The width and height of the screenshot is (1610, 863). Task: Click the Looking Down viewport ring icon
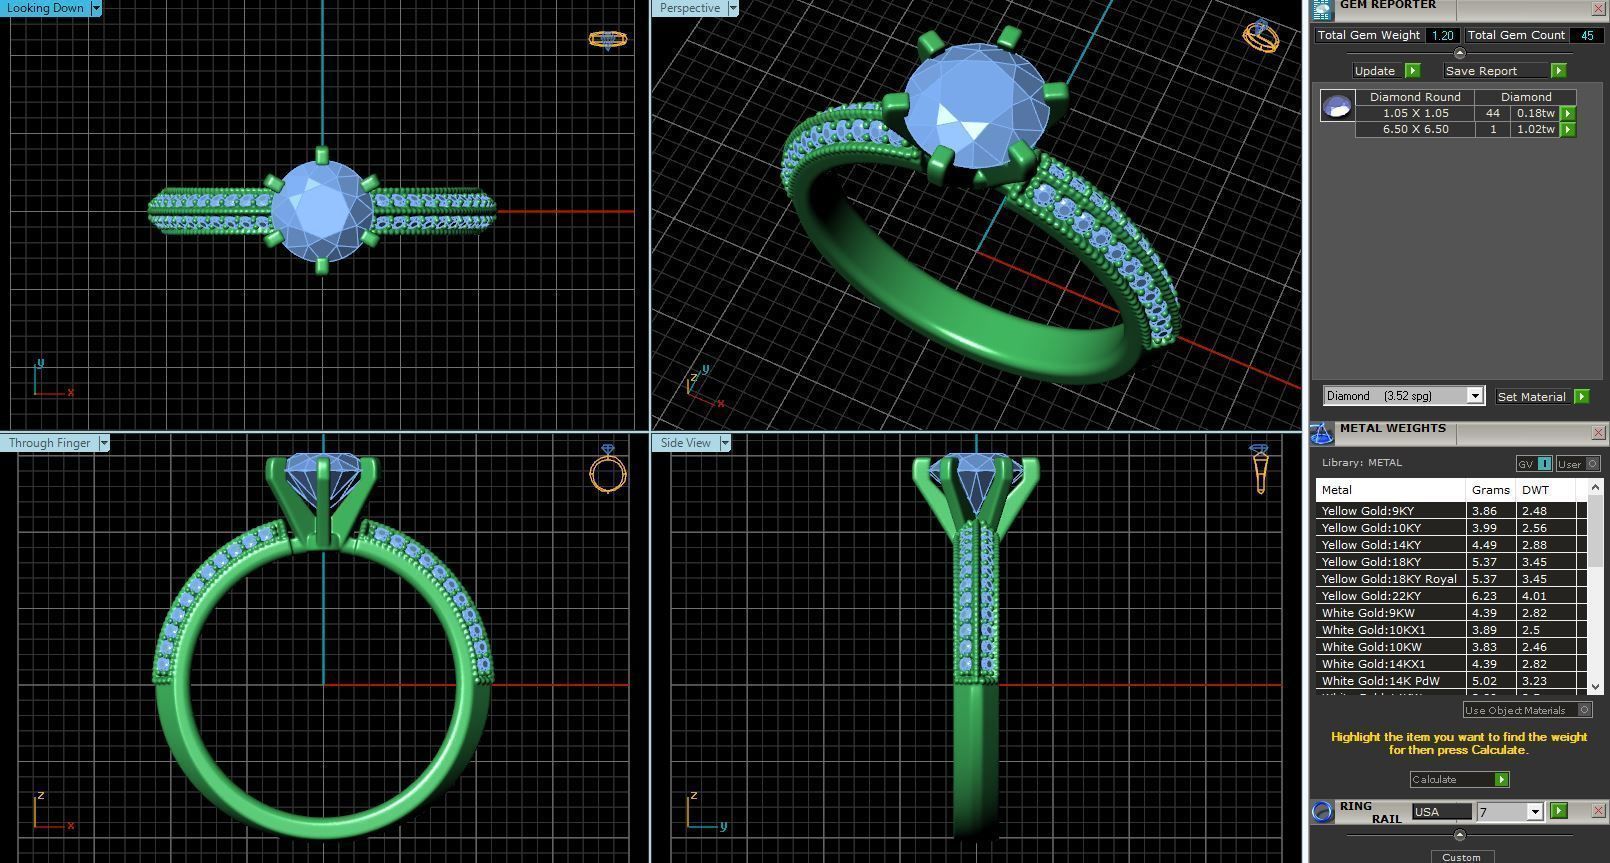coord(607,40)
